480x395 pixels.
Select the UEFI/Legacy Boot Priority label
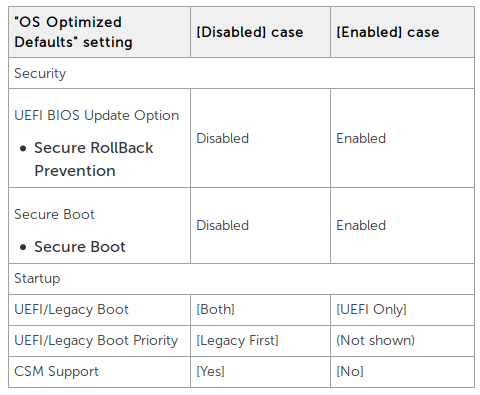pyautogui.click(x=96, y=341)
